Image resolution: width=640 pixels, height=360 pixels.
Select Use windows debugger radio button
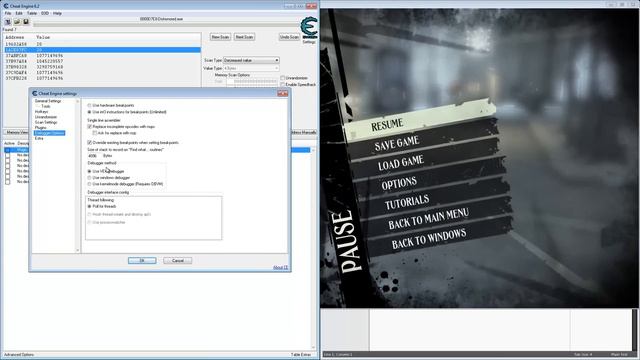(x=89, y=178)
